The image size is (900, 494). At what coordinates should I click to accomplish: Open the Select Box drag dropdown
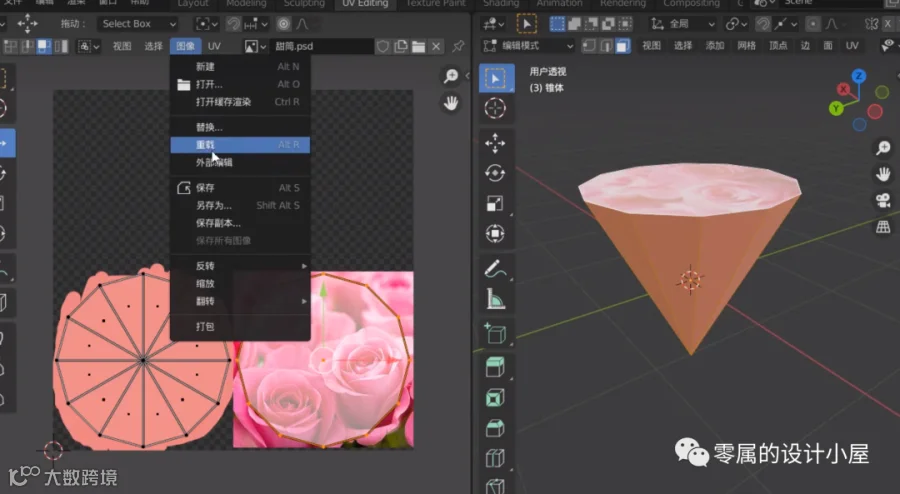[138, 24]
